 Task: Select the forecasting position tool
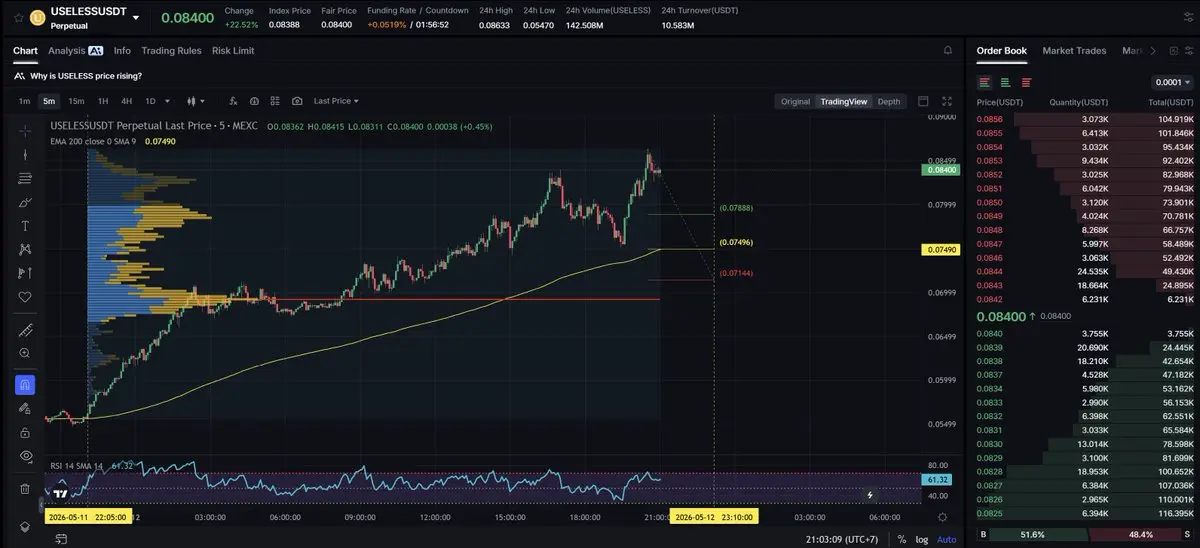[25, 273]
